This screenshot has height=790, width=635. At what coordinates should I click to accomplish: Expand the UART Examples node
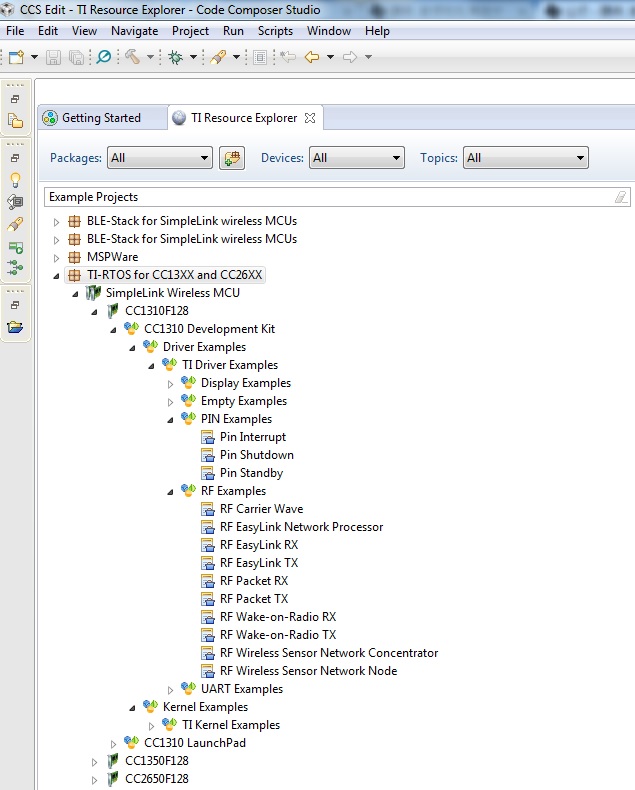[170, 690]
